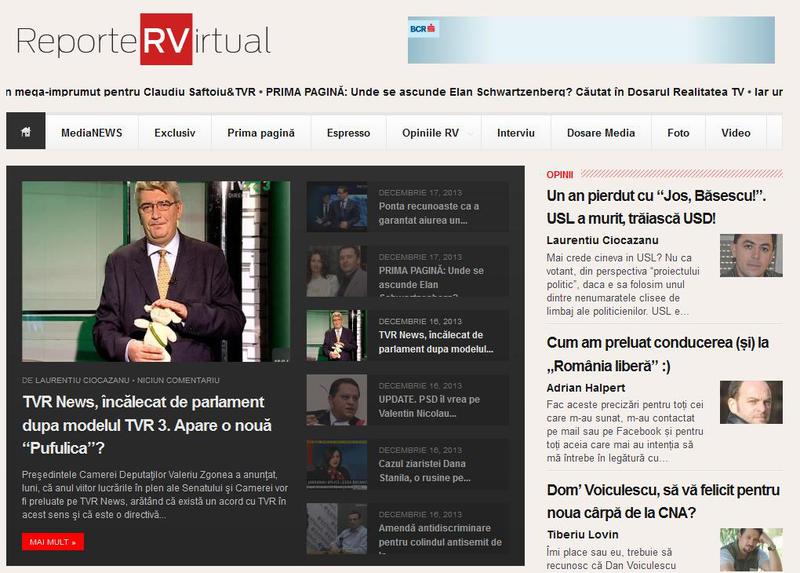Viewport: 800px width, 573px height.
Task: Click ticker headline about Claudiu Saftoiu&TVR
Action: tap(131, 92)
